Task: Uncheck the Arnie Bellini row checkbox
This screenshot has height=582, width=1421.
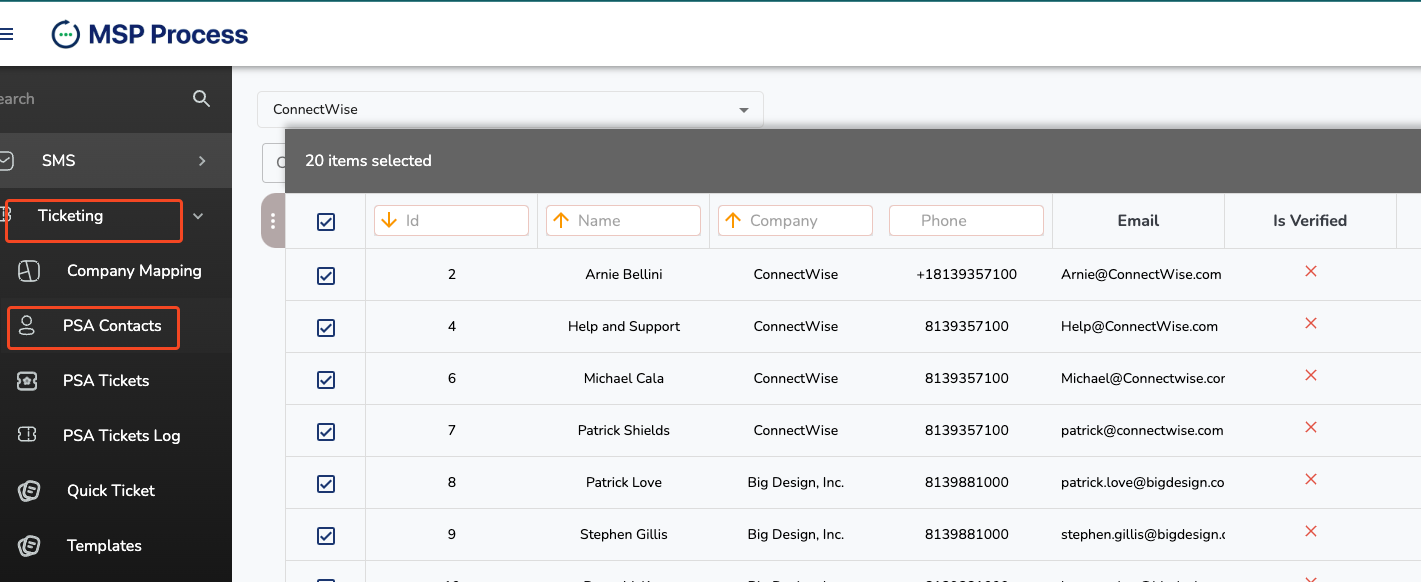Action: coord(326,276)
